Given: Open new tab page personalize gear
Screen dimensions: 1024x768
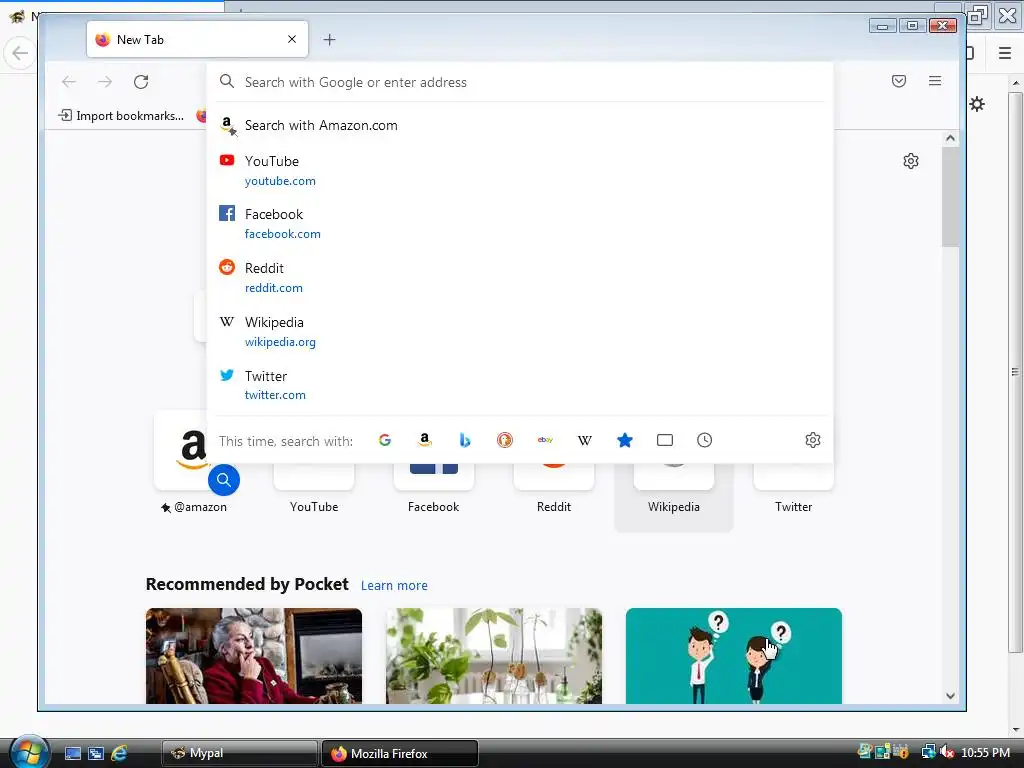Looking at the screenshot, I should tap(911, 161).
